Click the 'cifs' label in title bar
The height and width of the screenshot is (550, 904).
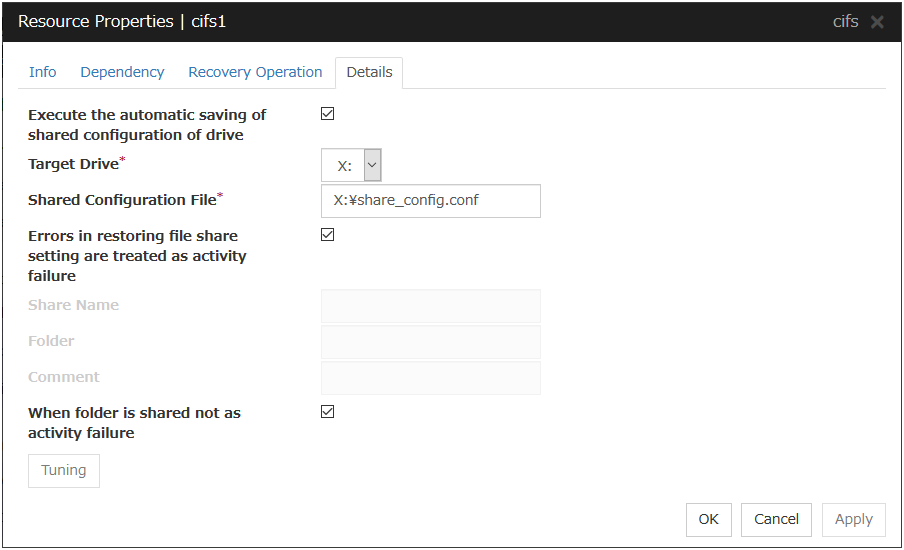pyautogui.click(x=845, y=21)
